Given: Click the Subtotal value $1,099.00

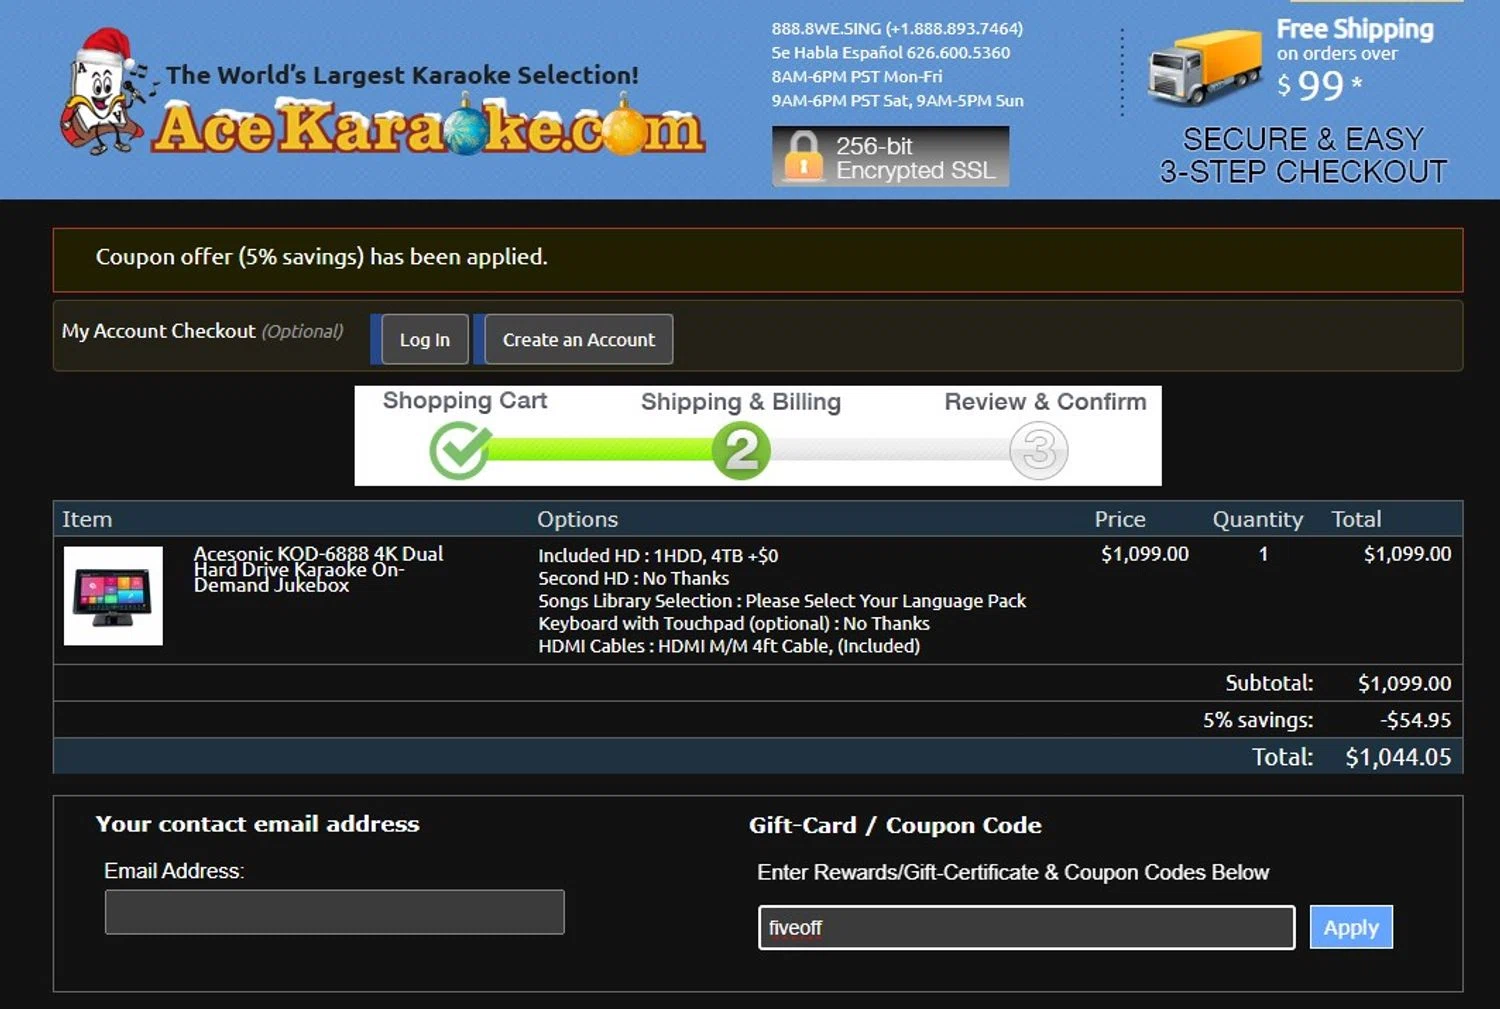Looking at the screenshot, I should tap(1404, 684).
